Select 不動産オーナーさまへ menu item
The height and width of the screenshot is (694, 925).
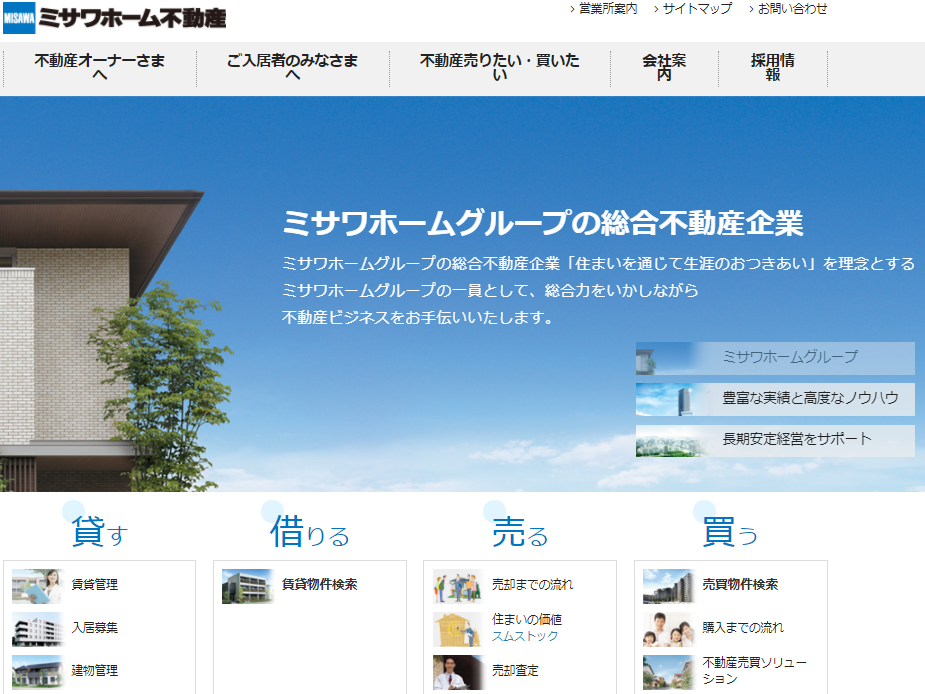coord(100,67)
